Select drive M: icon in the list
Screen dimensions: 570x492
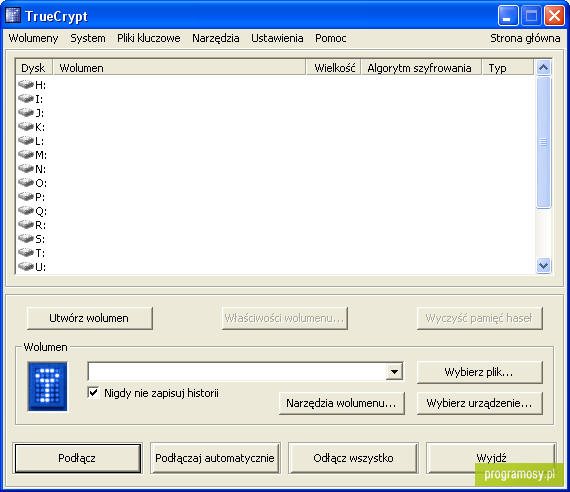(x=26, y=155)
